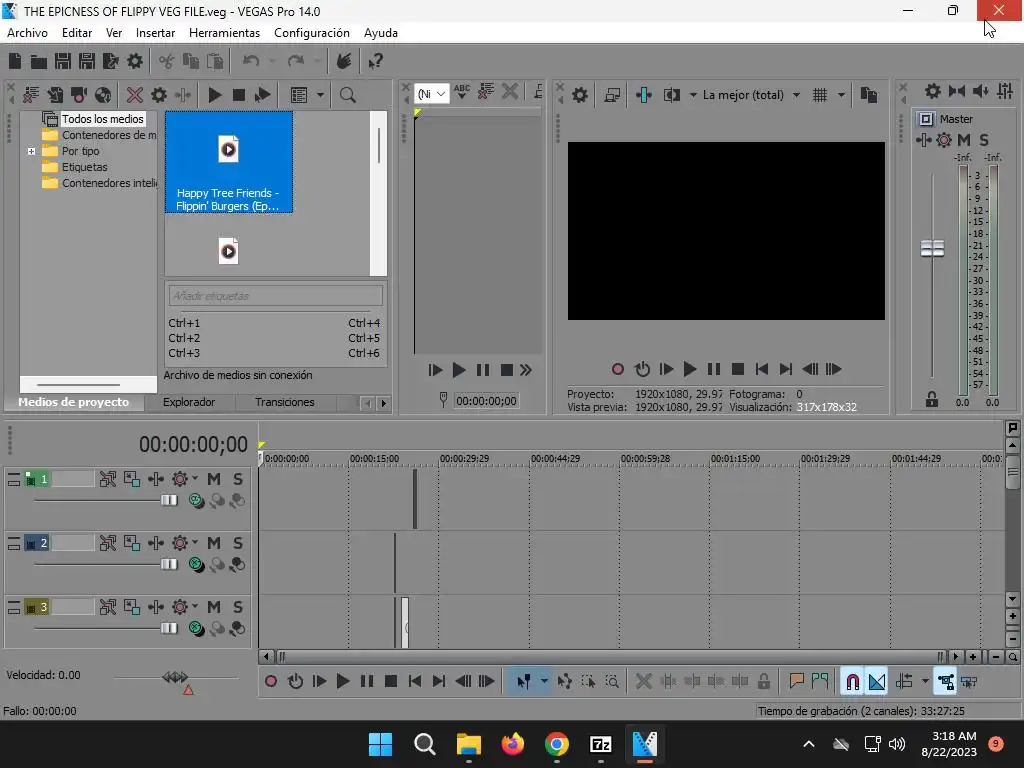1024x768 pixels.
Task: Toggle snapping magnet icon on timeline toolbar
Action: click(x=852, y=682)
